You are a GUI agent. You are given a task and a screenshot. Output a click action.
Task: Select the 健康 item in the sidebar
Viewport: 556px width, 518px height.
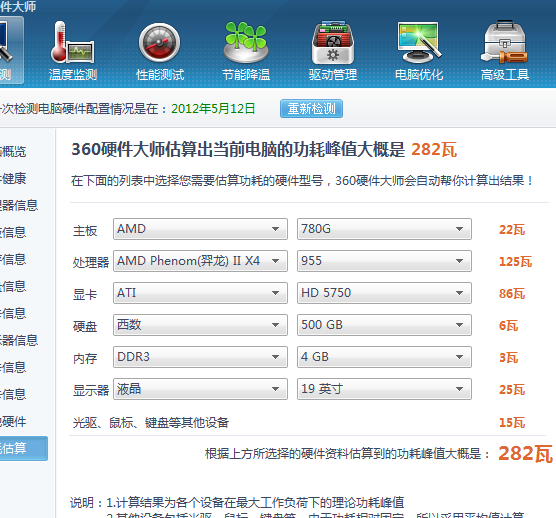click(x=13, y=178)
